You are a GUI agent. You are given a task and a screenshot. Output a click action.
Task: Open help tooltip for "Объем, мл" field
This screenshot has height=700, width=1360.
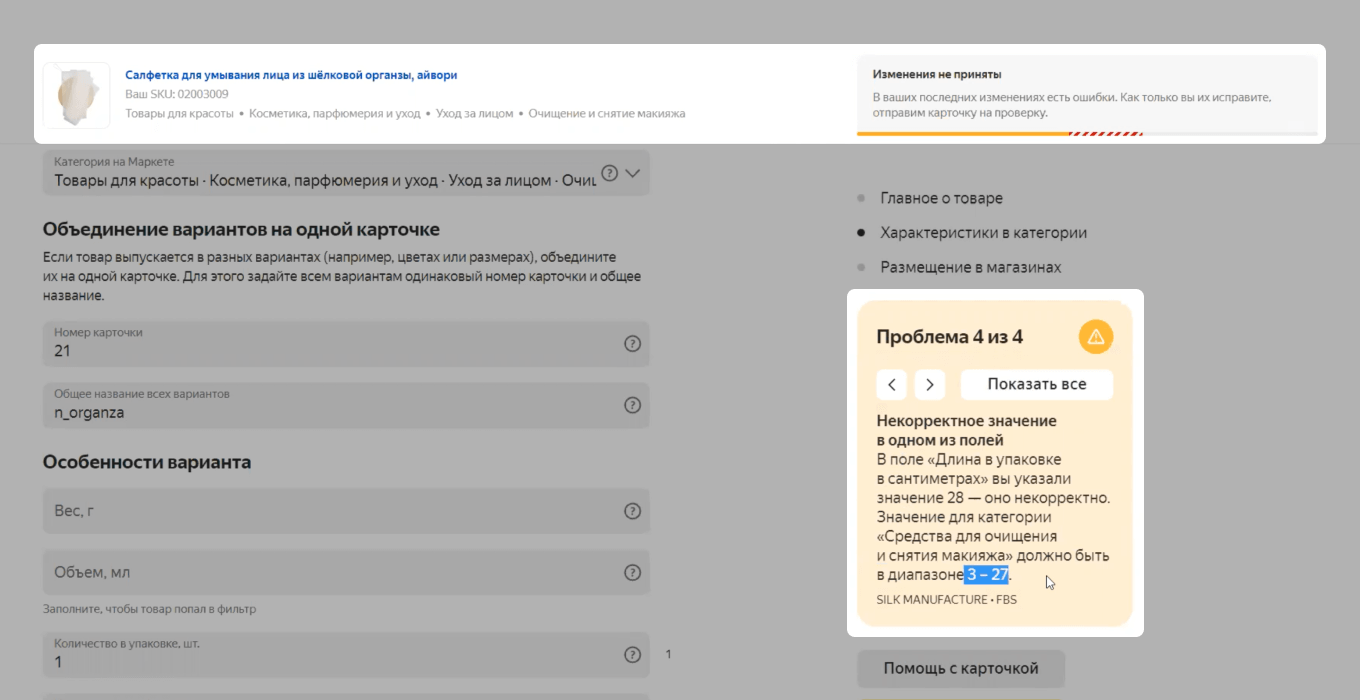point(631,572)
